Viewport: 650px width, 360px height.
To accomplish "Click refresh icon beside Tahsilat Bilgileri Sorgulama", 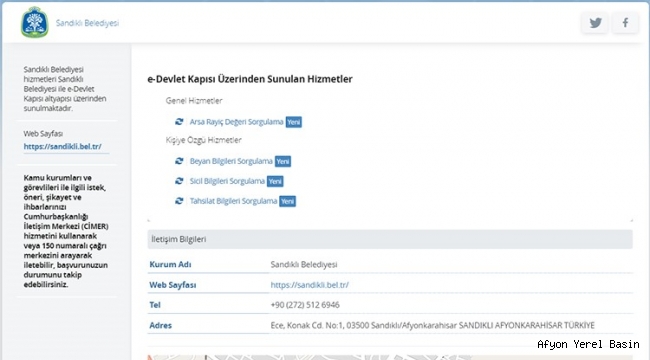I will [x=179, y=201].
